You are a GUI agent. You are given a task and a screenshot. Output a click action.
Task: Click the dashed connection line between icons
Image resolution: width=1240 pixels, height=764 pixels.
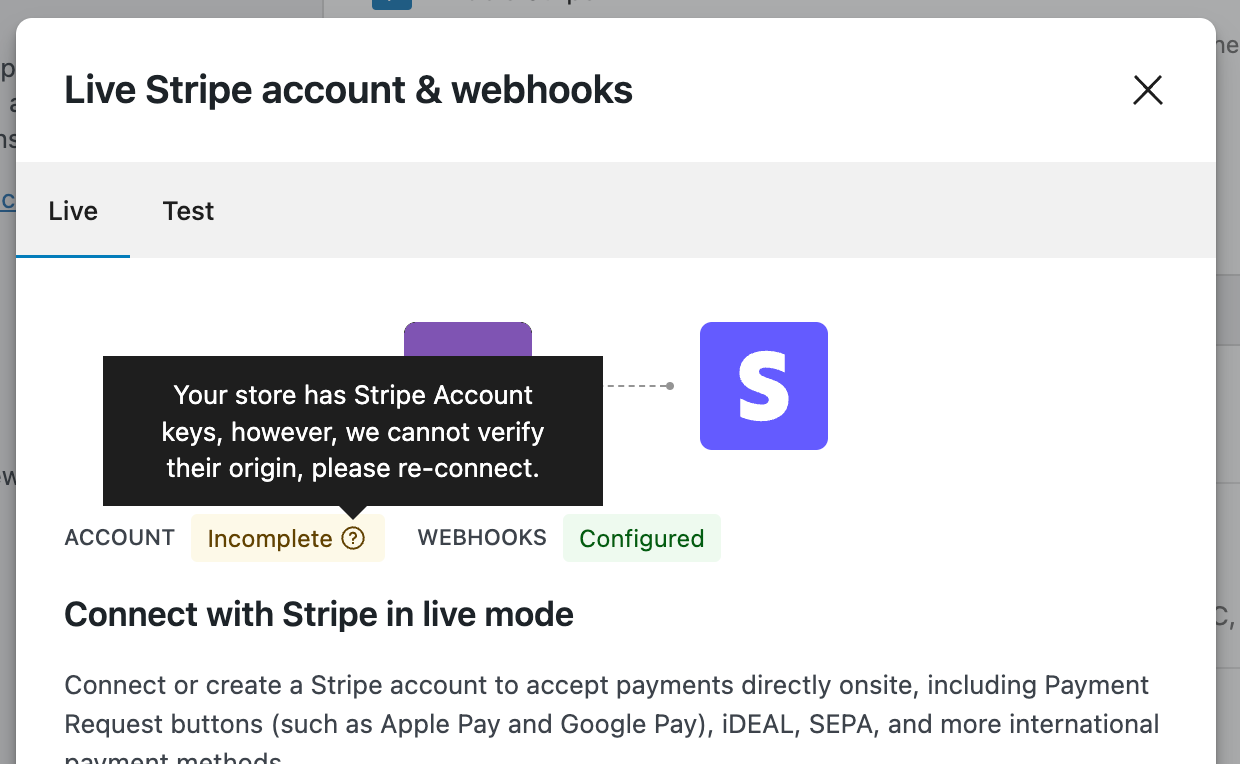[x=635, y=385]
